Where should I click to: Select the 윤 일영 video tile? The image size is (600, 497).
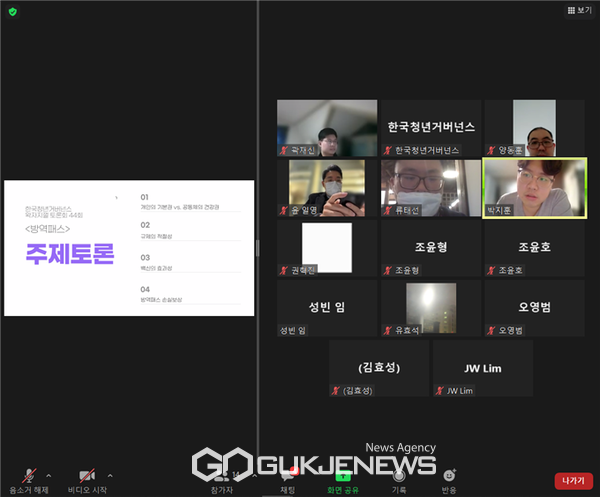point(327,188)
